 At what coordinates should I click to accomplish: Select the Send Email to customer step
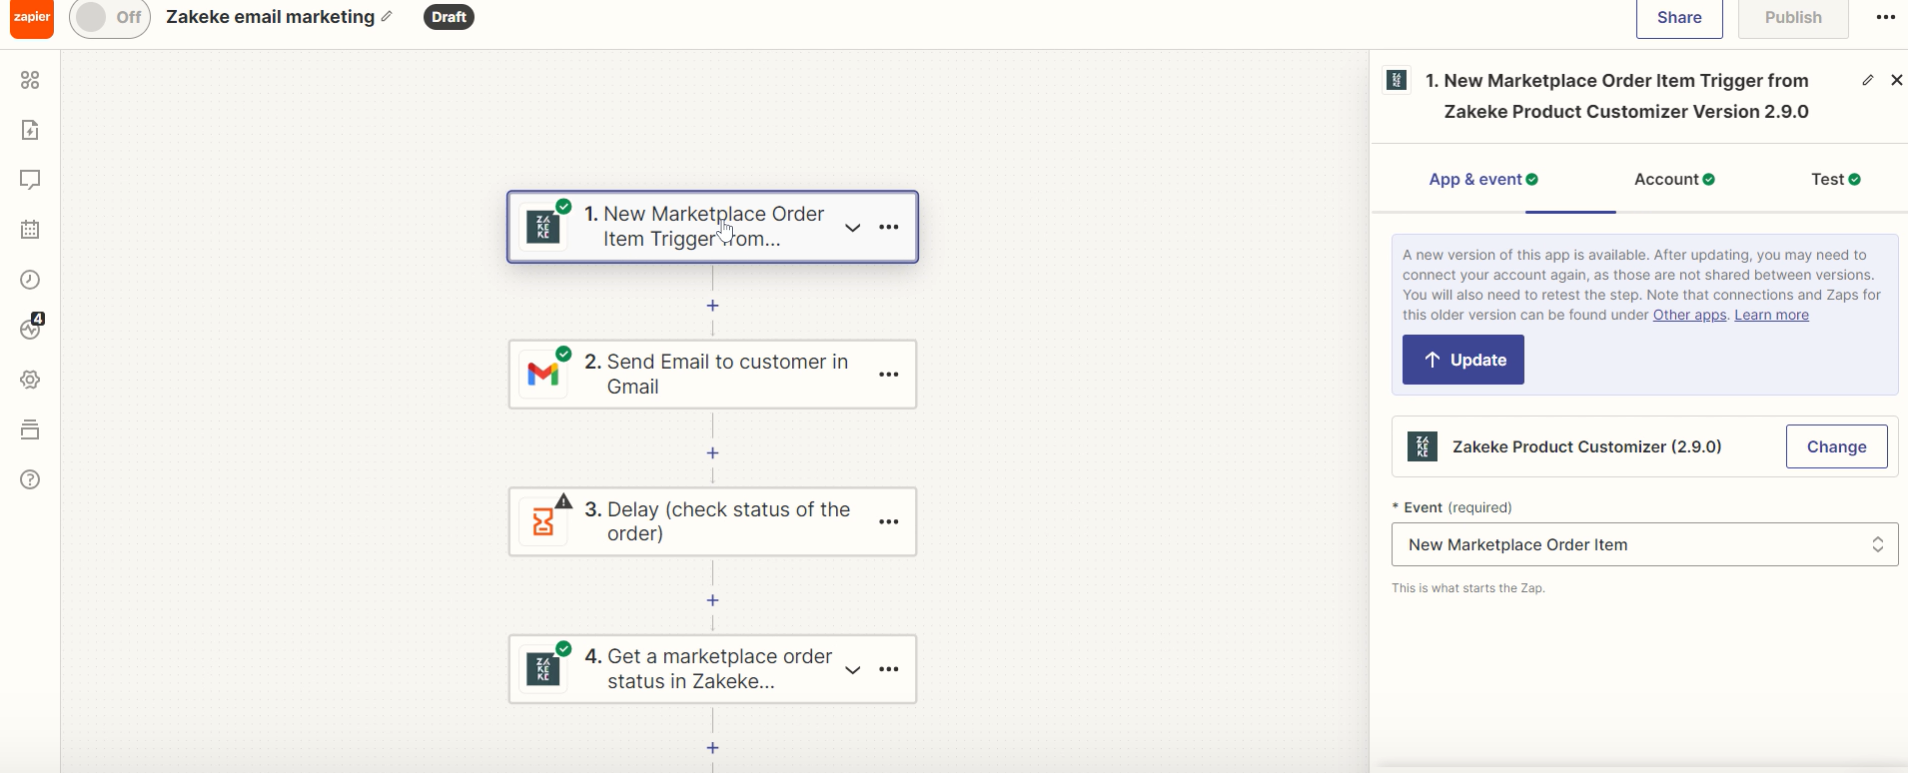point(712,374)
